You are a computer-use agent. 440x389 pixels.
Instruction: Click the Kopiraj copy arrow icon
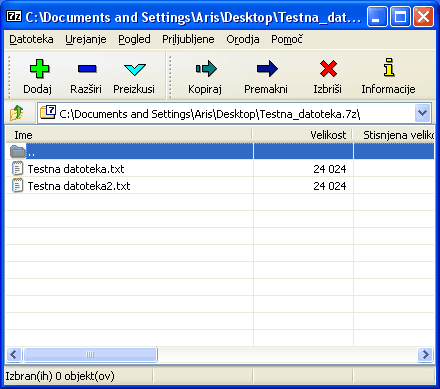point(206,69)
